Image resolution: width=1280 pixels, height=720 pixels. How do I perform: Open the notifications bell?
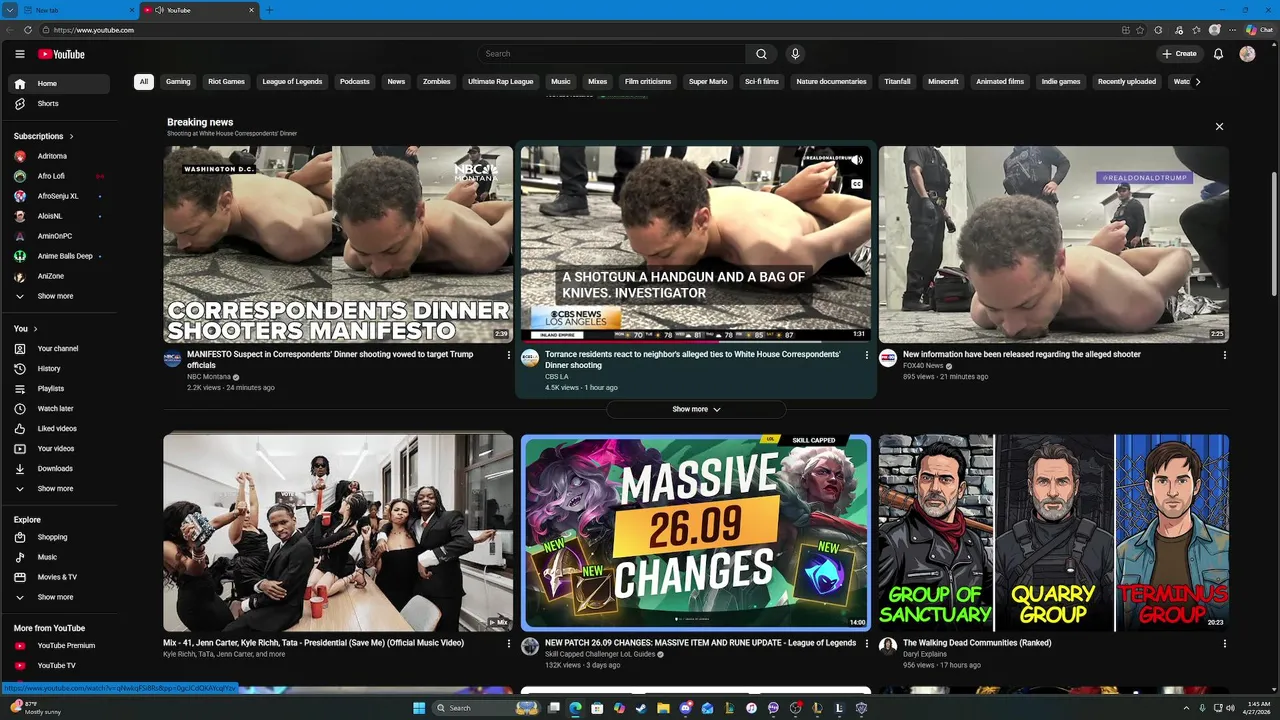point(1218,54)
